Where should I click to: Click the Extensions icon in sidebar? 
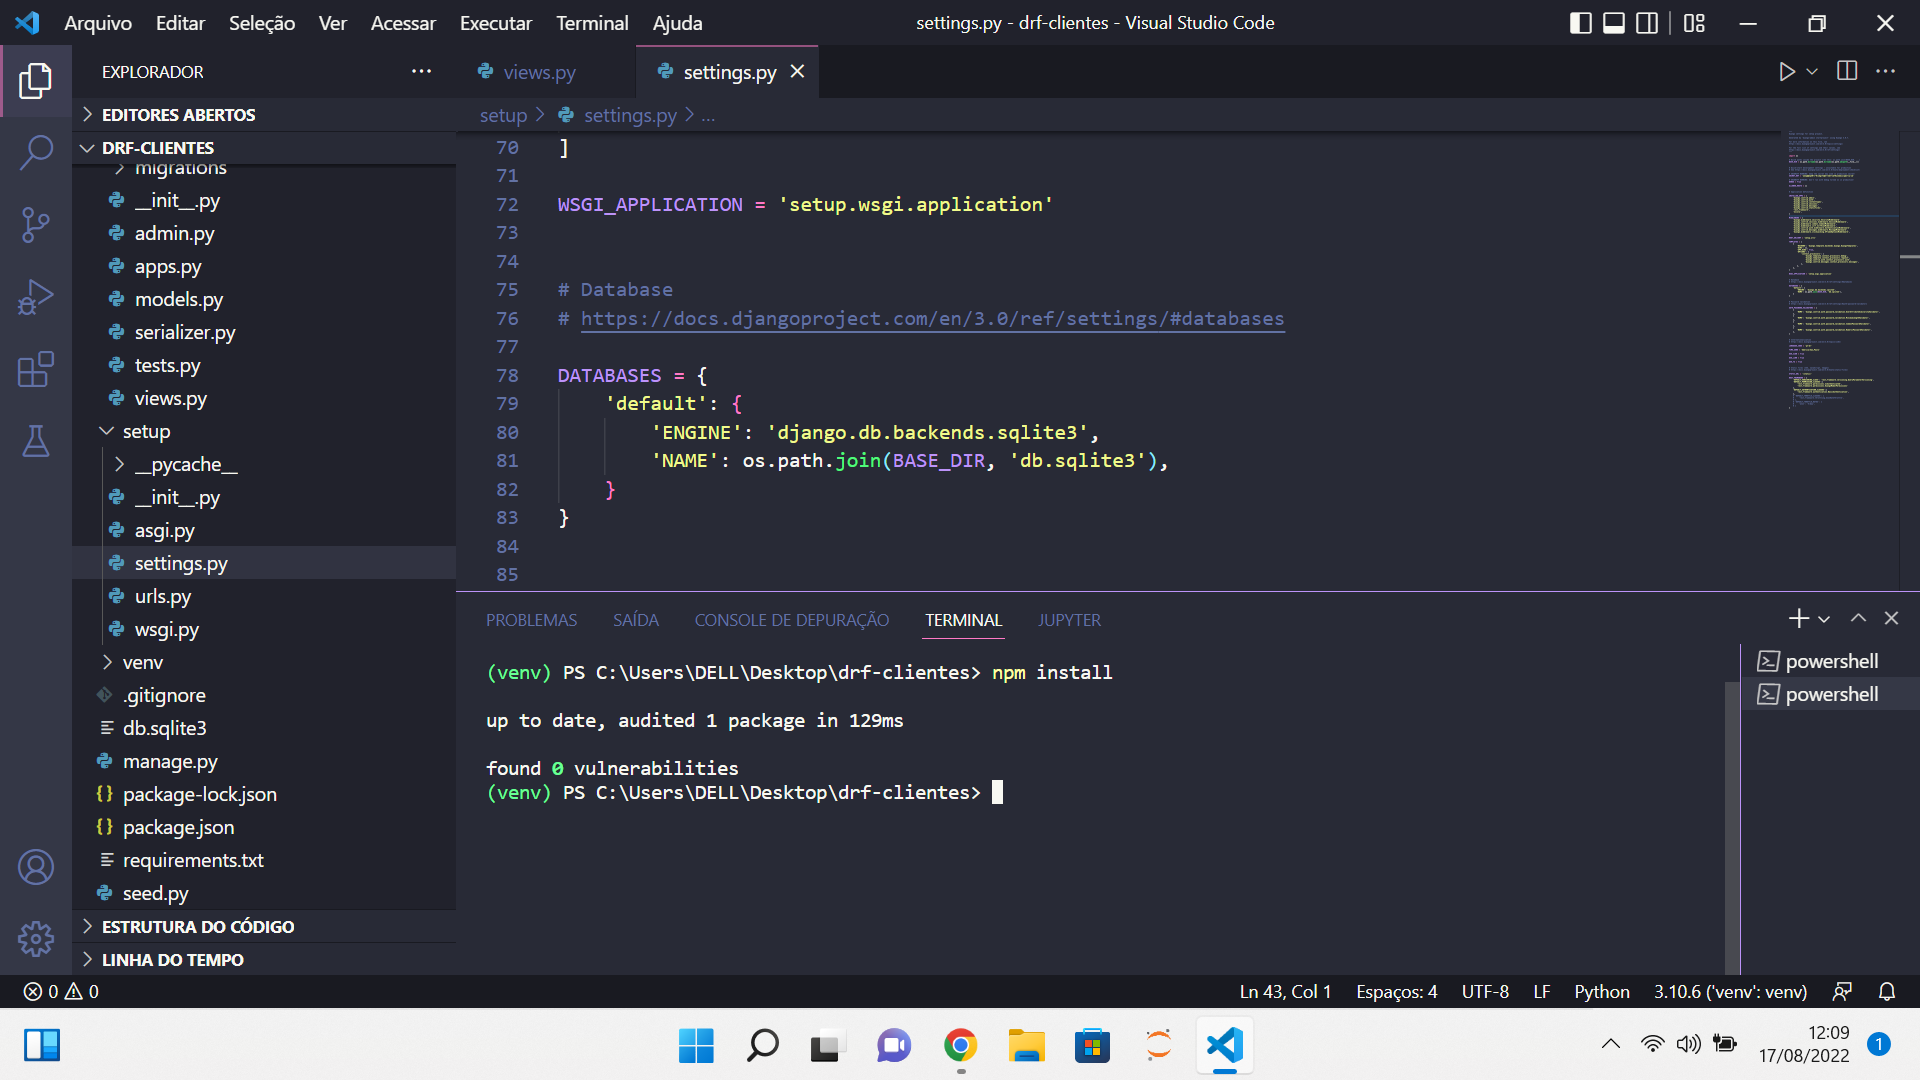point(36,369)
